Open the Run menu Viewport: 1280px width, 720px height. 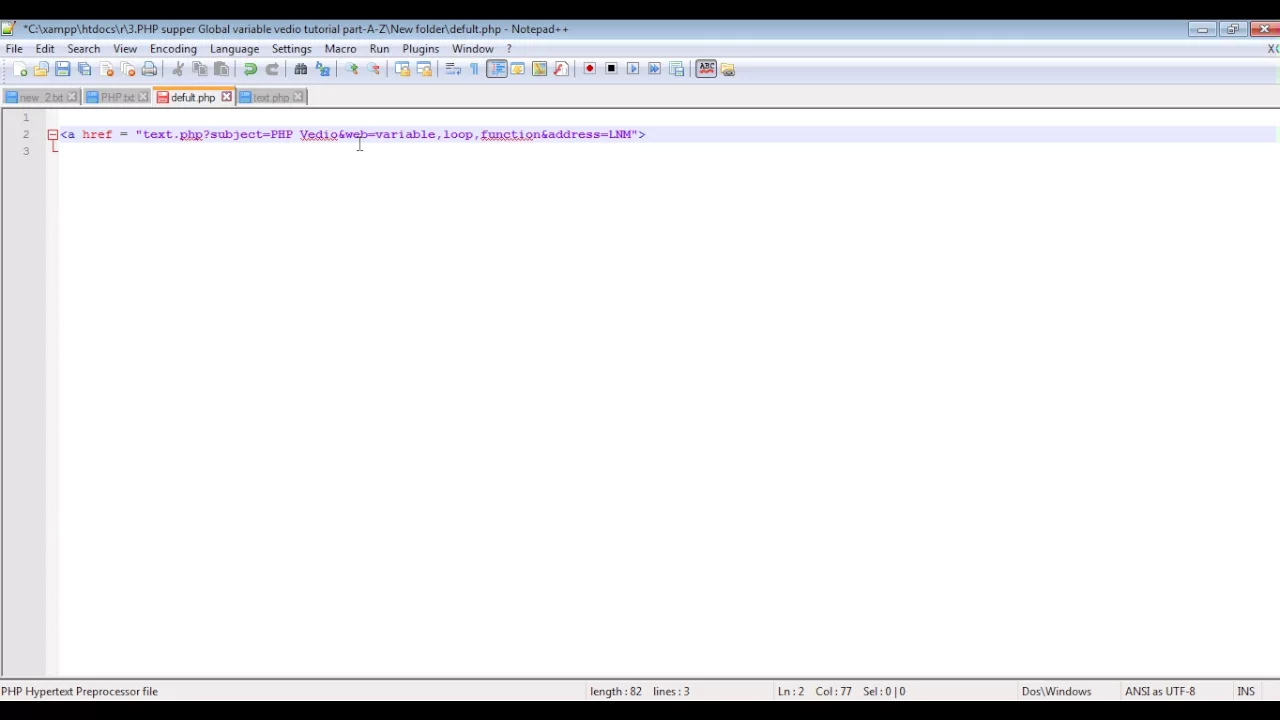click(x=379, y=49)
